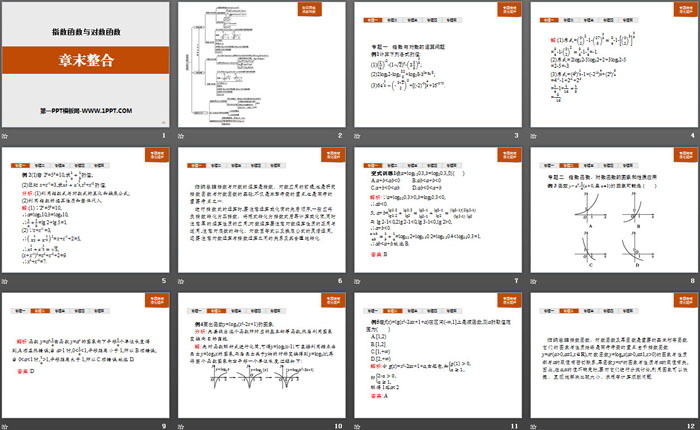Click animation star icon under slide 11

click(357, 426)
